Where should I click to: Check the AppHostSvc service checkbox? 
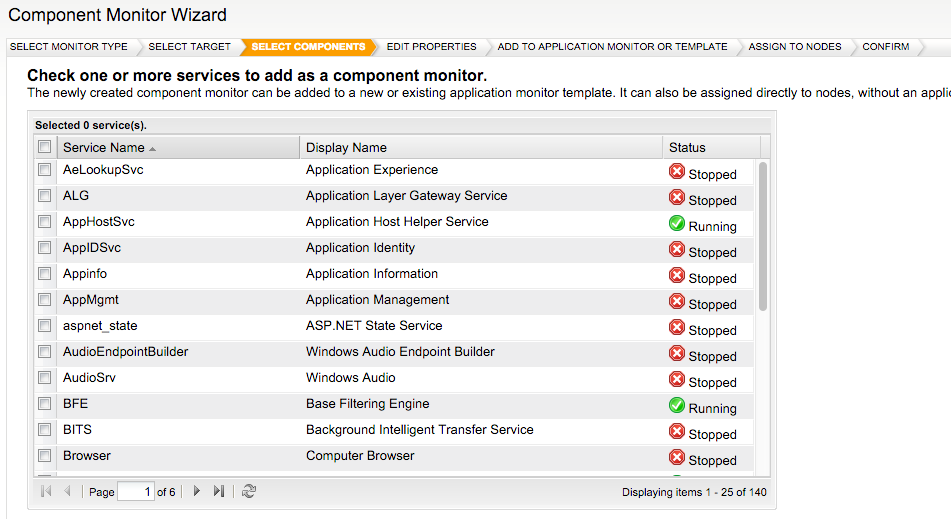pos(44,222)
